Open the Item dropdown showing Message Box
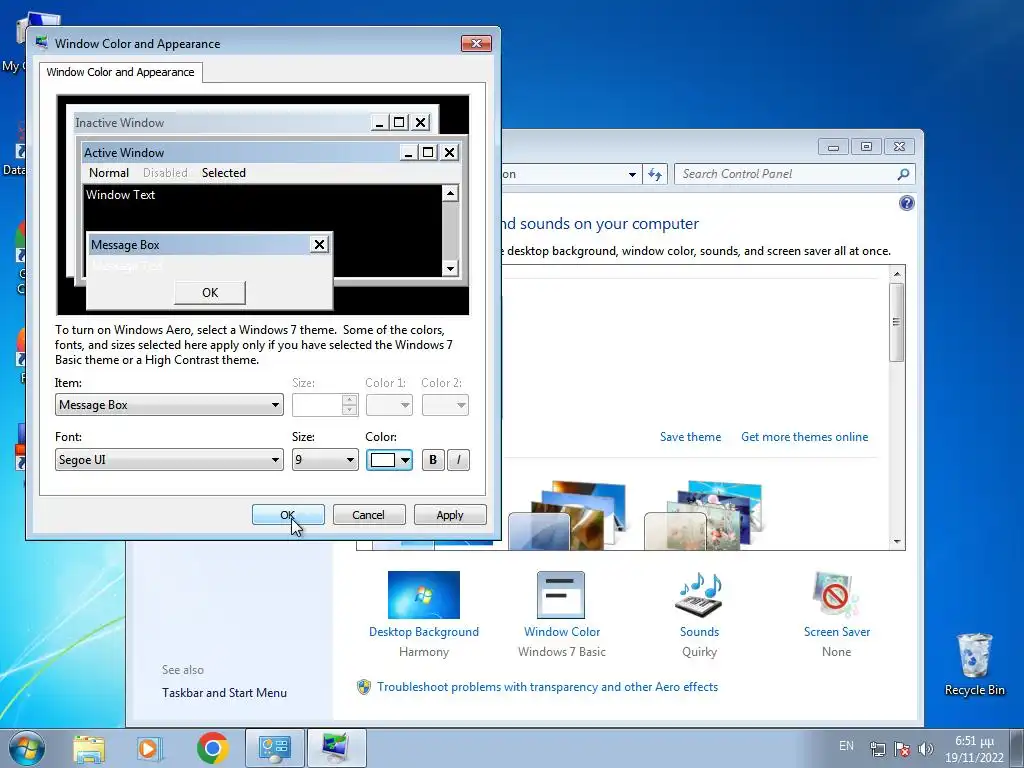The width and height of the screenshot is (1024, 768). (169, 405)
